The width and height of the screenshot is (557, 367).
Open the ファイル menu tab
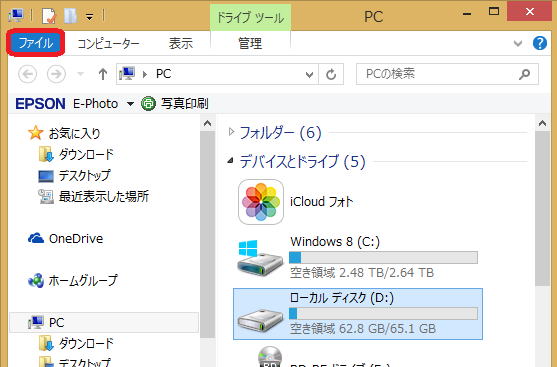point(36,43)
